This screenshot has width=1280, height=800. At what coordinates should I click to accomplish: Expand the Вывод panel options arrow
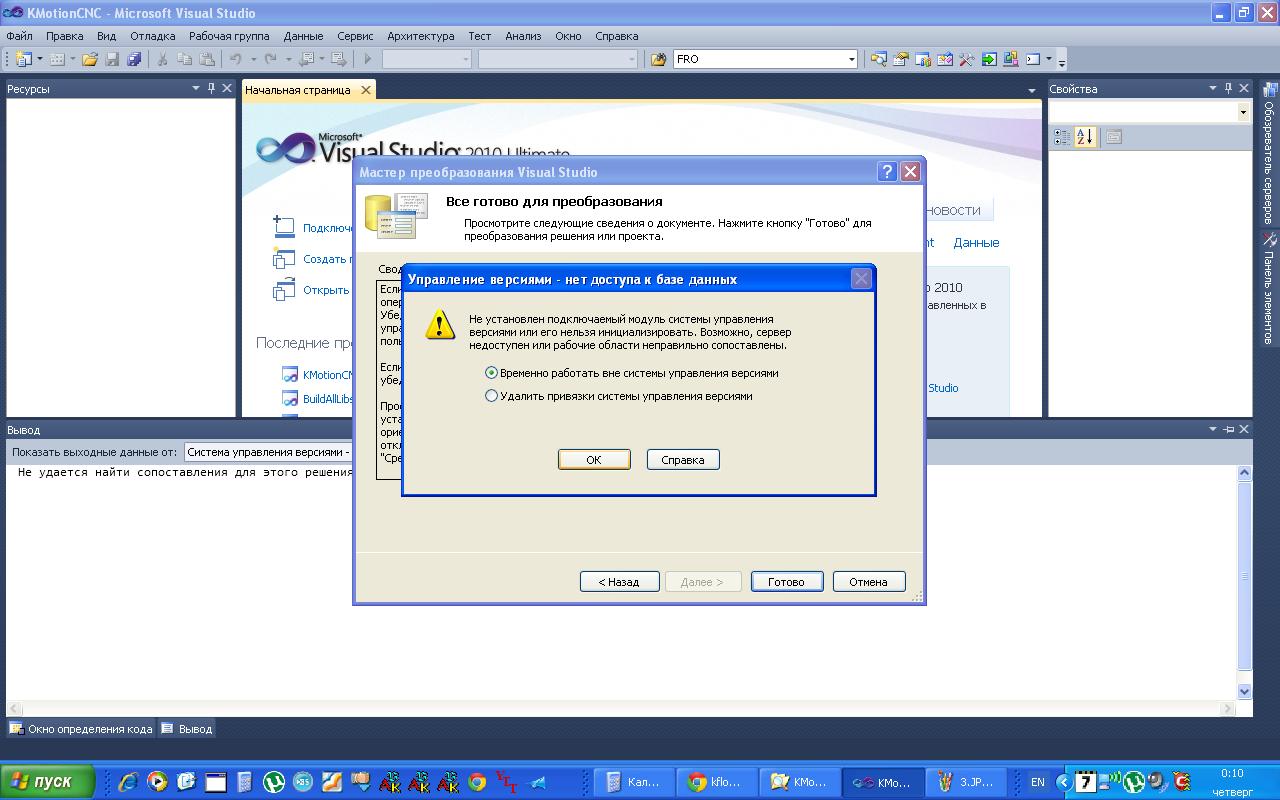coord(1213,429)
